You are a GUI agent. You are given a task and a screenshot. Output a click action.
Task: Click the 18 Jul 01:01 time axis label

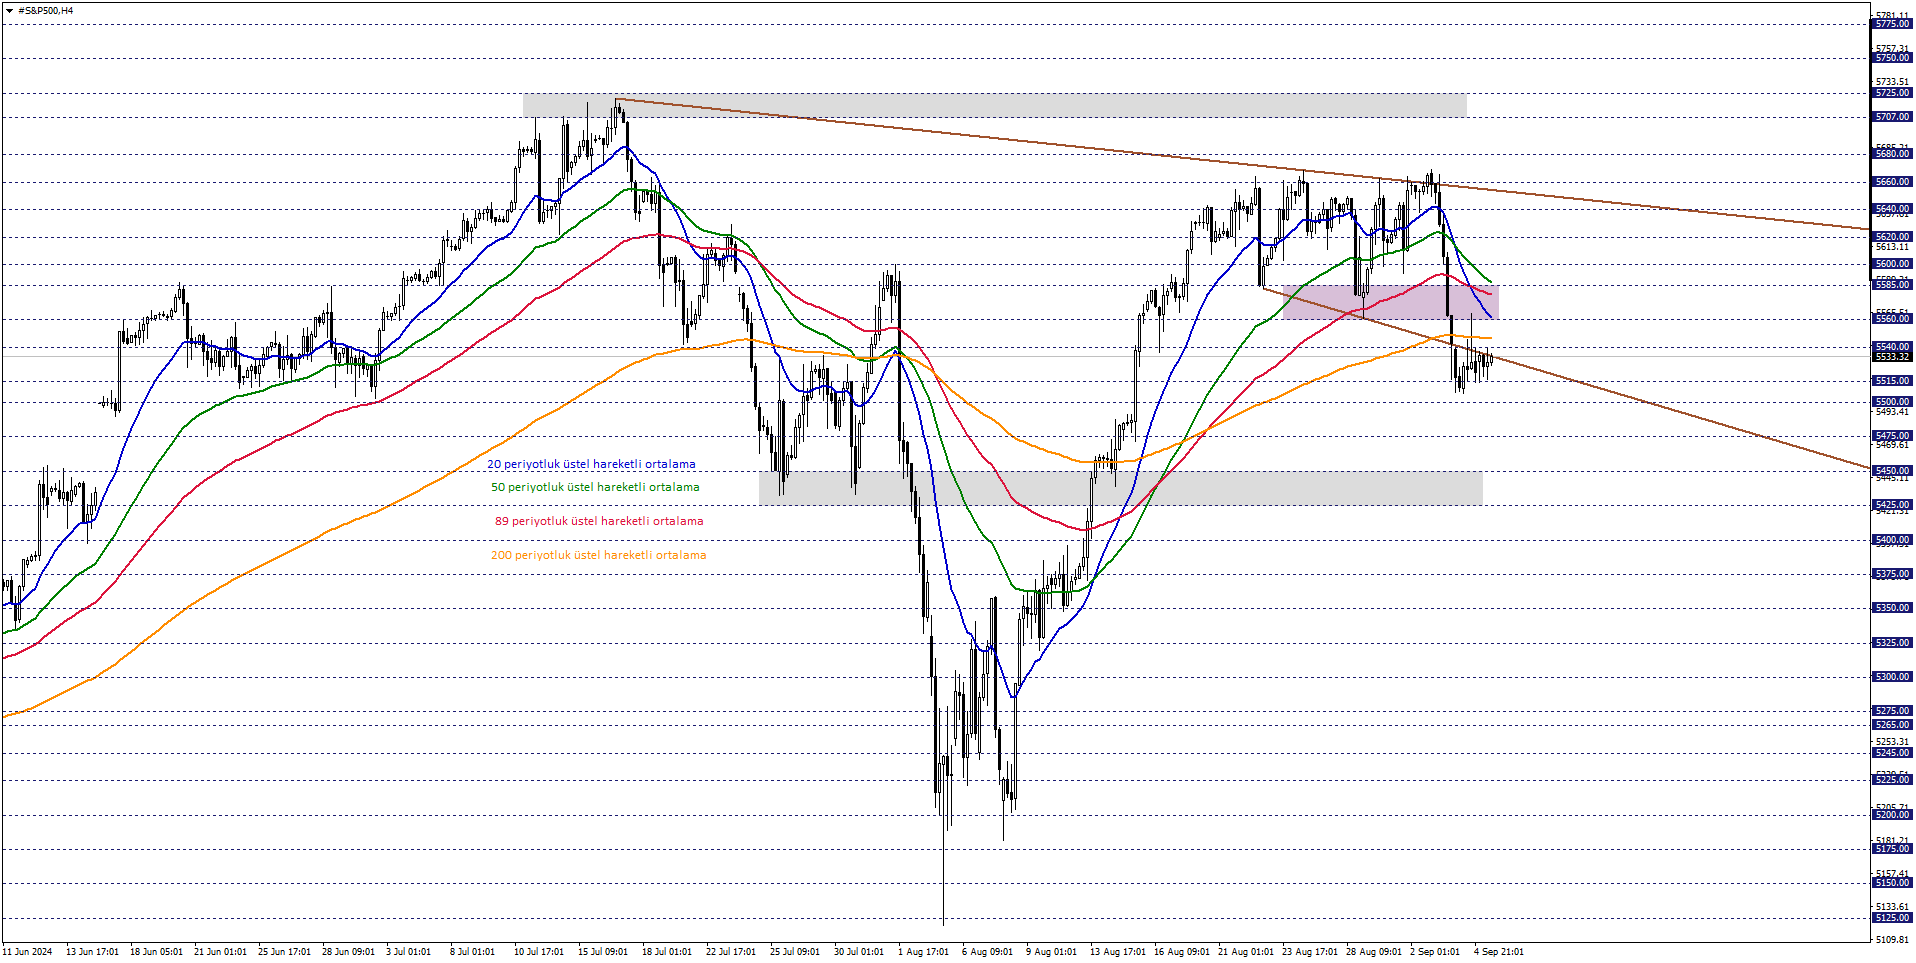(667, 952)
